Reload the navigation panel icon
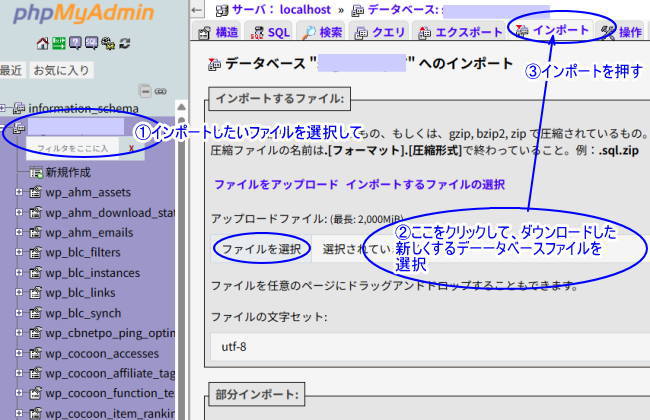 click(x=124, y=43)
